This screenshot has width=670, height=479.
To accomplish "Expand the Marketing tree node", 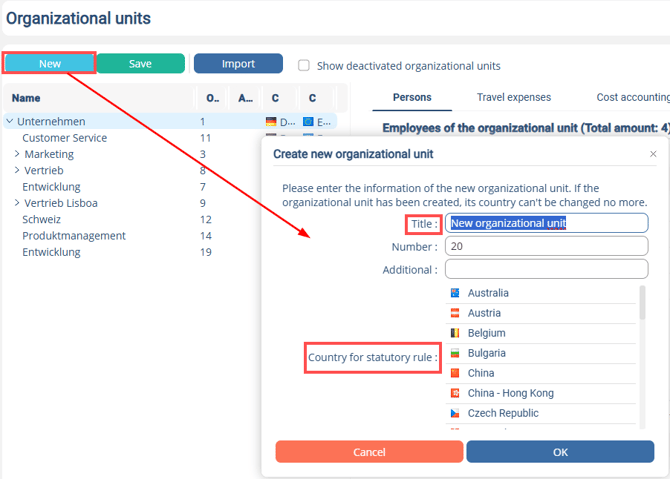I will pos(17,154).
